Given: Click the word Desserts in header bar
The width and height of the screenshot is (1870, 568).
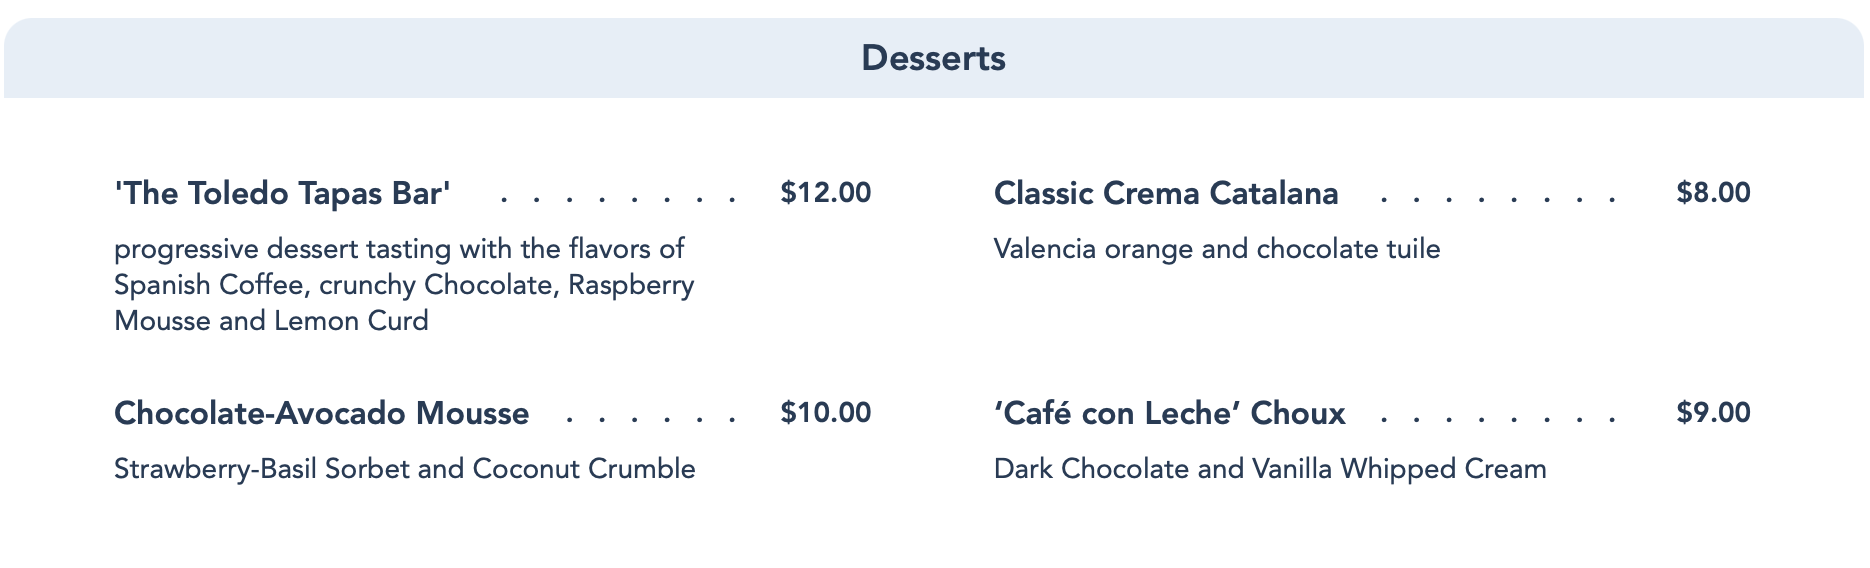Looking at the screenshot, I should 934,58.
